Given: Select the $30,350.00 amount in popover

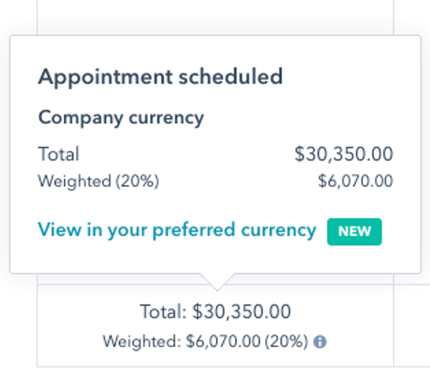Looking at the screenshot, I should (344, 154).
